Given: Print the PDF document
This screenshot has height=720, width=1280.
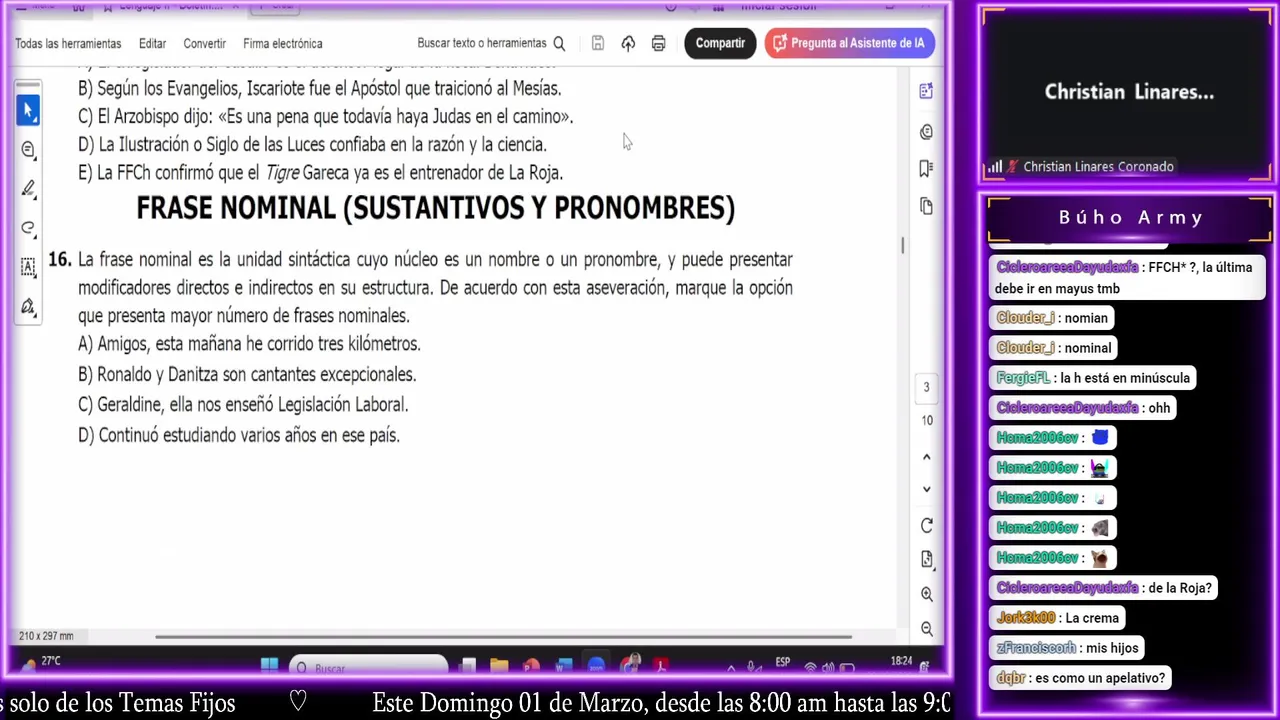Looking at the screenshot, I should tap(658, 43).
